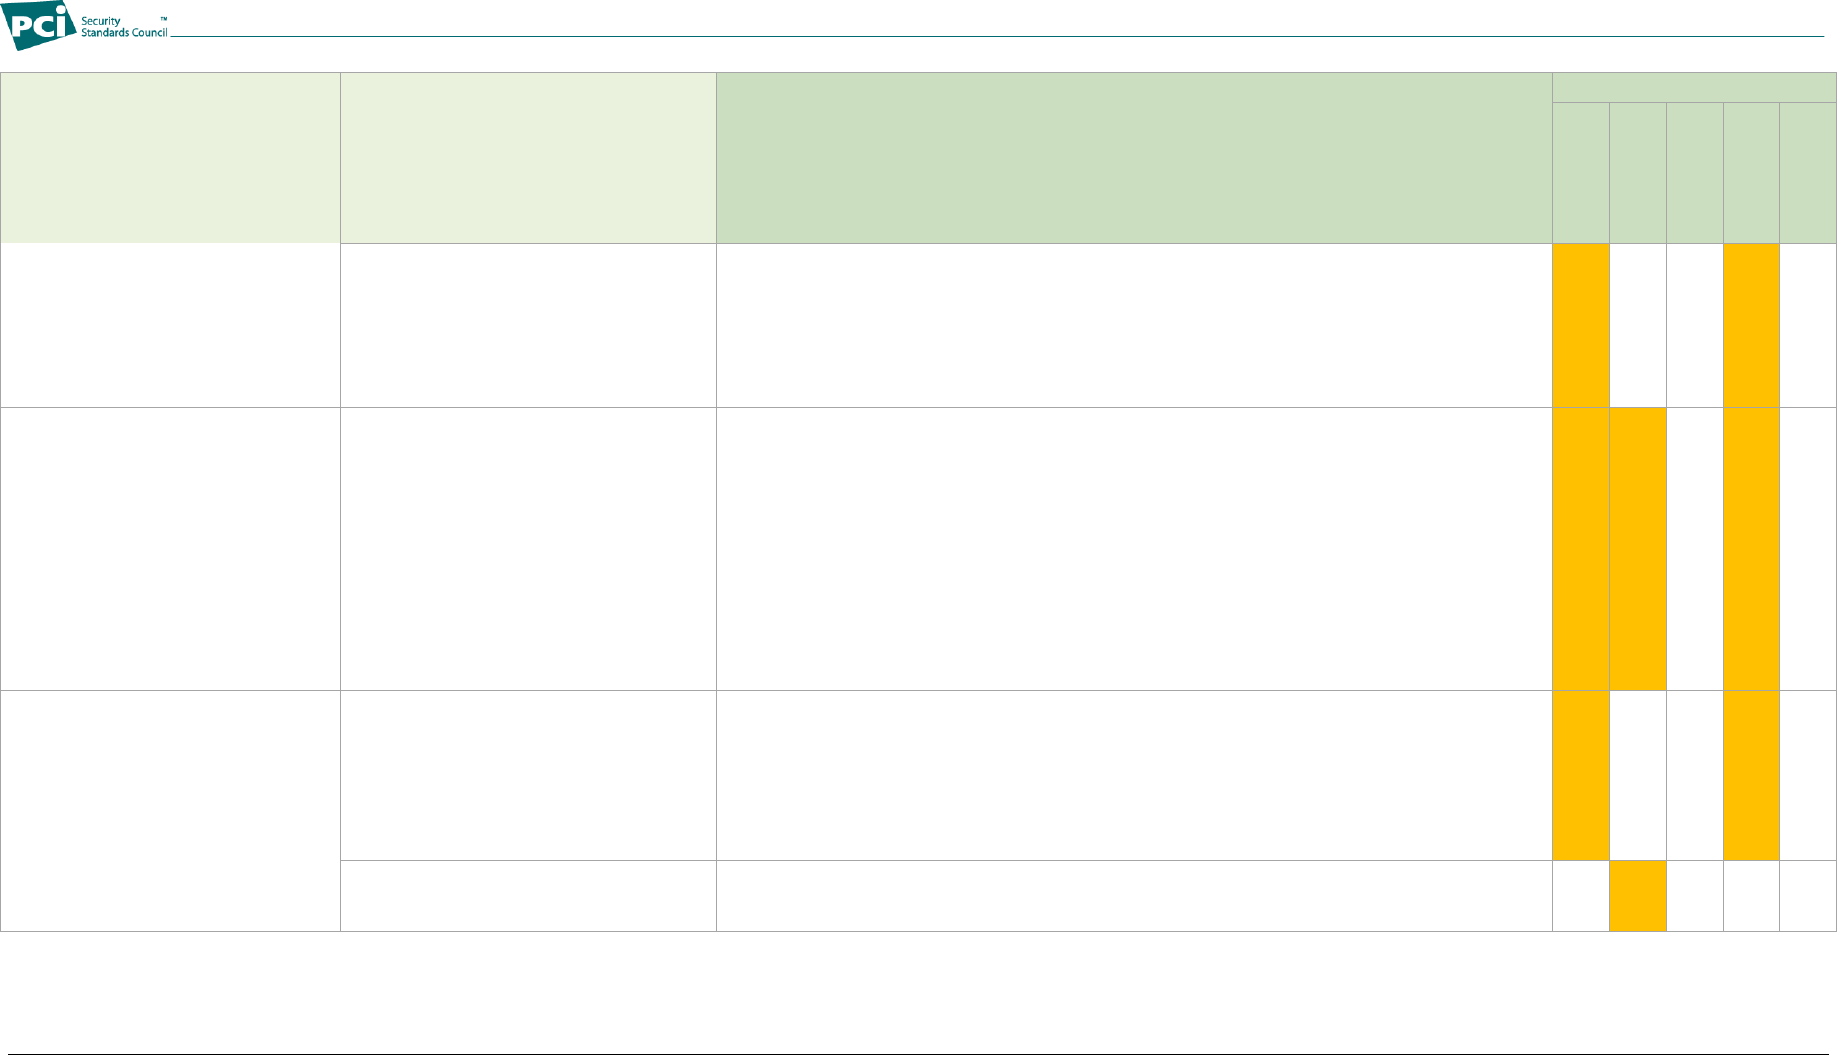Select first-row orange cell in fourth narrow column
Viewport: 1837px width, 1055px height.
tap(1752, 325)
